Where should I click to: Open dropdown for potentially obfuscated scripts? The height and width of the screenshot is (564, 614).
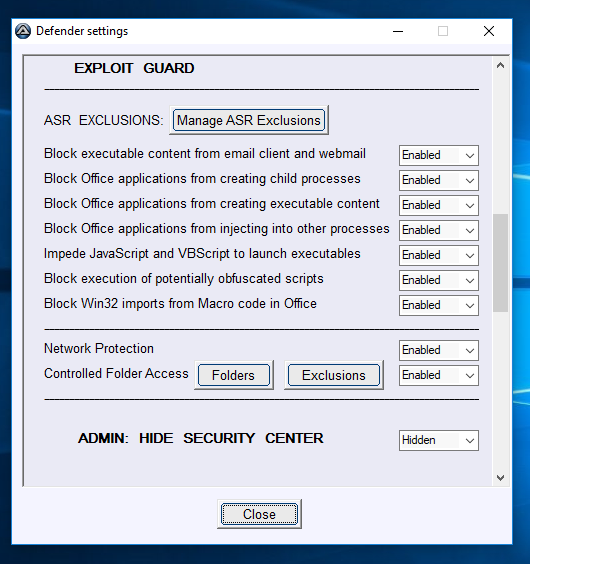click(439, 280)
